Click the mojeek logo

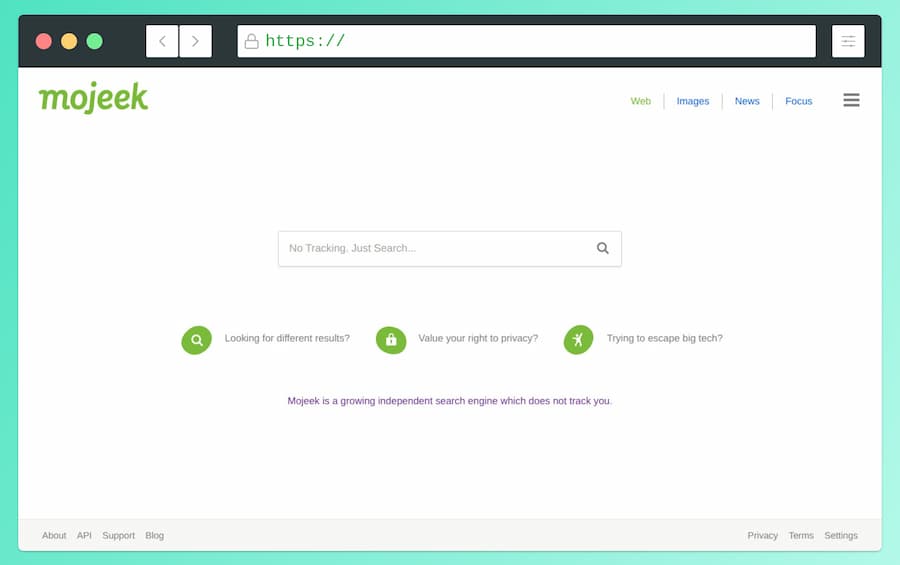click(x=93, y=98)
